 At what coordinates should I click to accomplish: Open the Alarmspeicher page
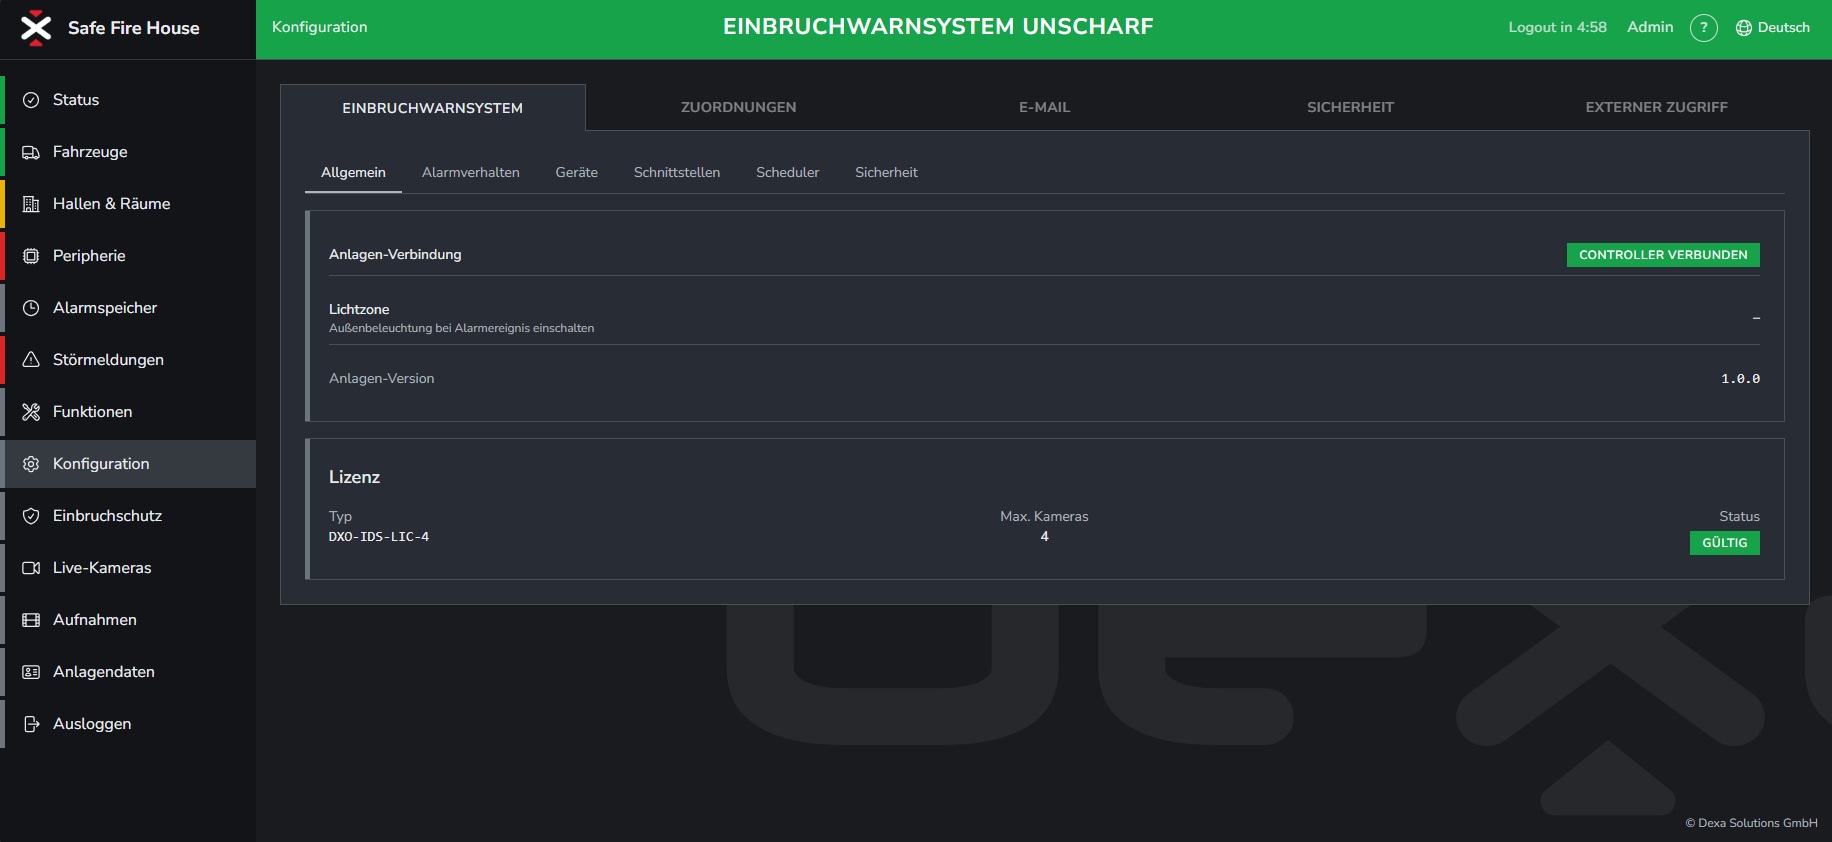click(128, 308)
